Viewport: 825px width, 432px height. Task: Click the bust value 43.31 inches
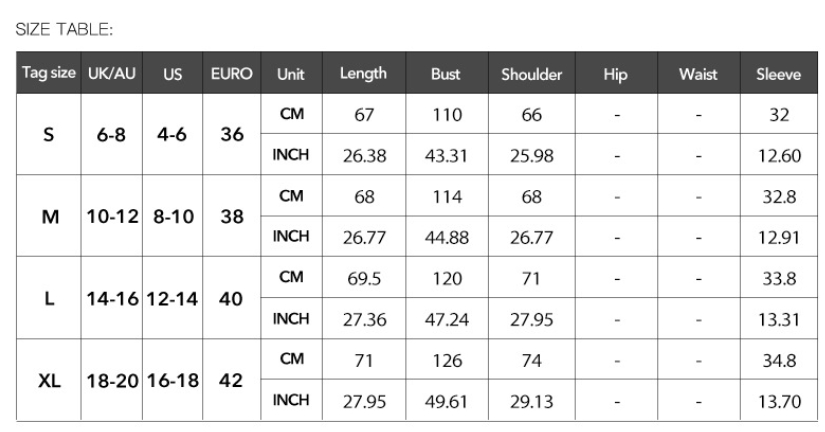pos(446,155)
